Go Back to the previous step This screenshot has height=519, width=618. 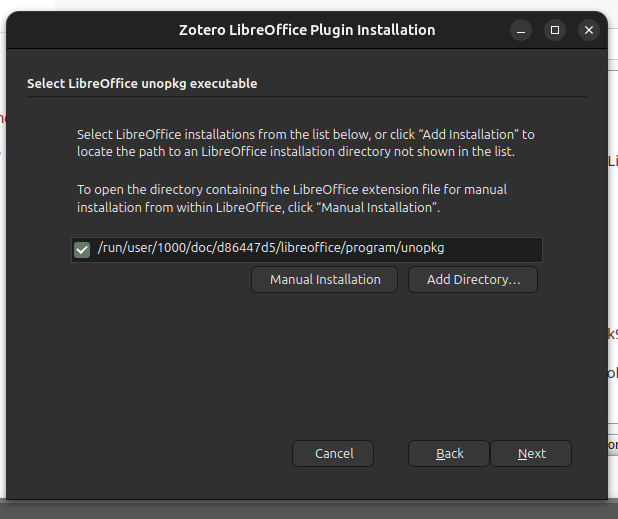pos(449,454)
